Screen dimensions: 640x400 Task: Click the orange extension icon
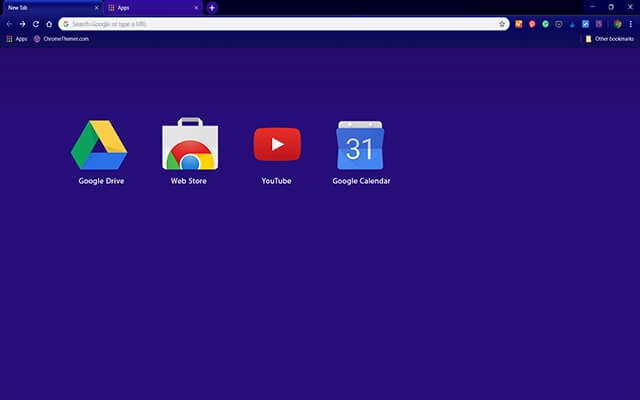[x=518, y=24]
